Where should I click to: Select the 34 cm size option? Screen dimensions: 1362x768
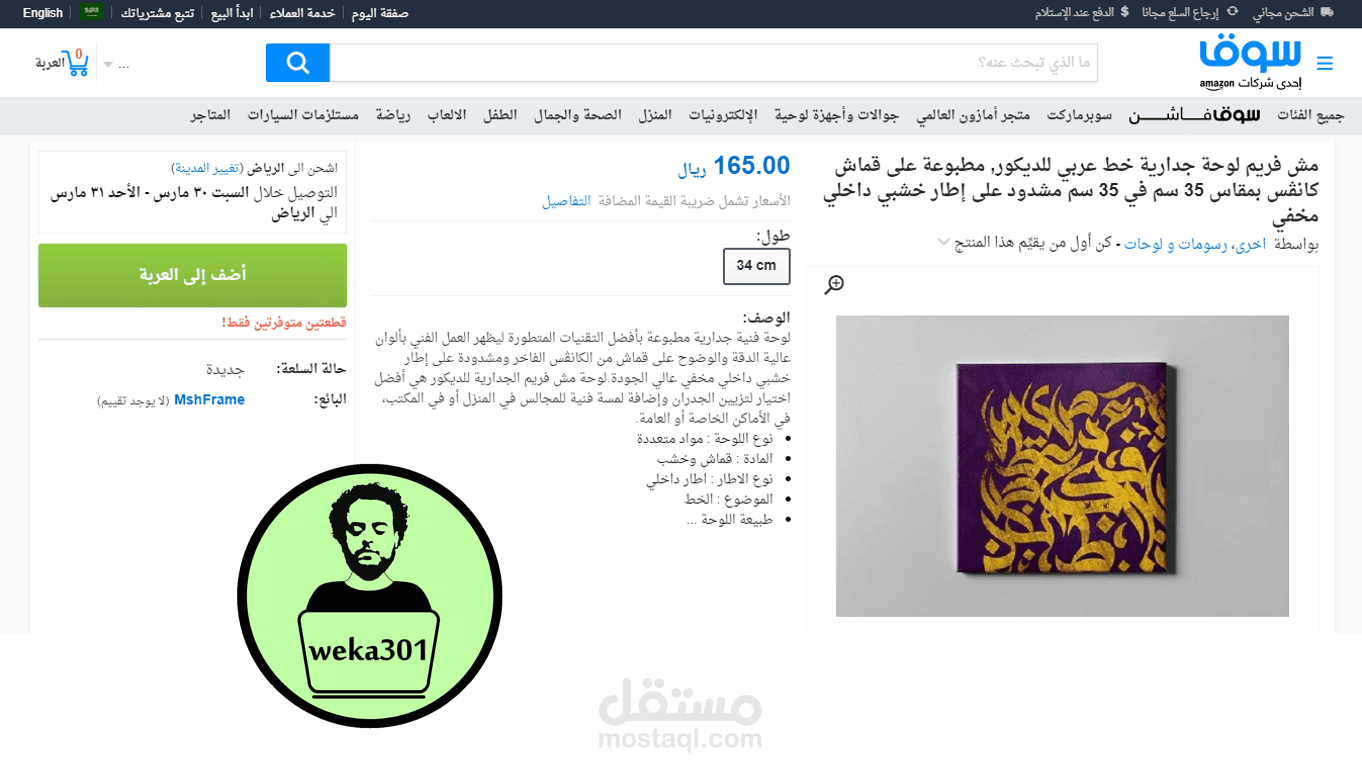click(x=756, y=266)
